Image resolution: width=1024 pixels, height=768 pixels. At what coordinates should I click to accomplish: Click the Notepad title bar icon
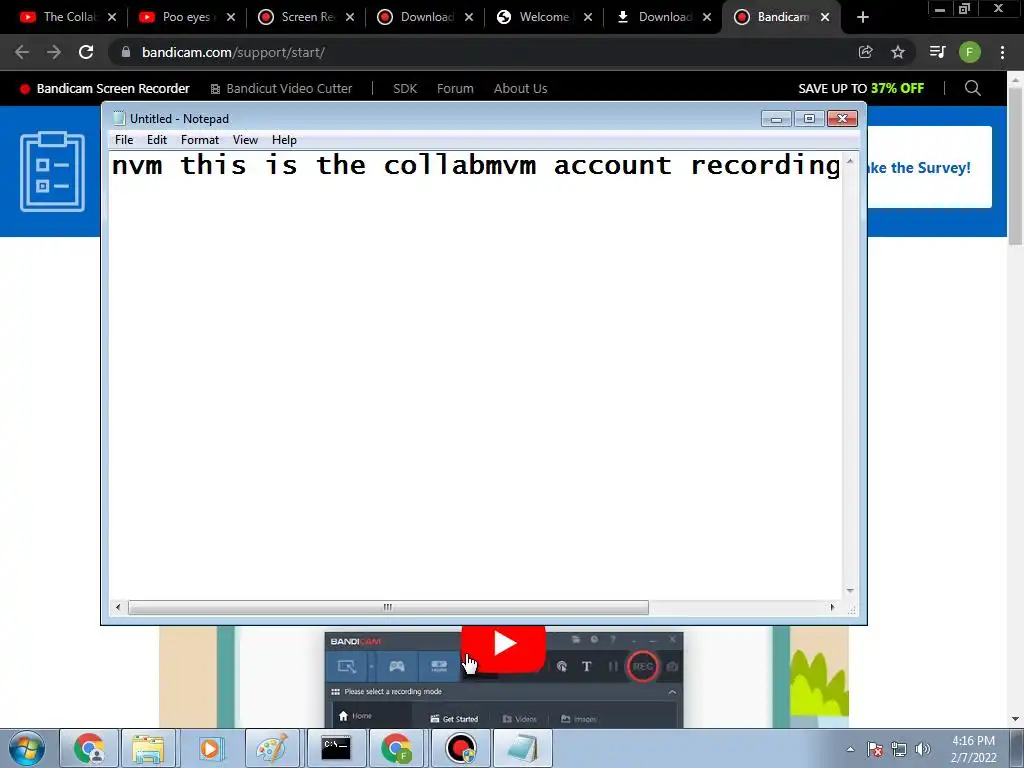click(119, 118)
